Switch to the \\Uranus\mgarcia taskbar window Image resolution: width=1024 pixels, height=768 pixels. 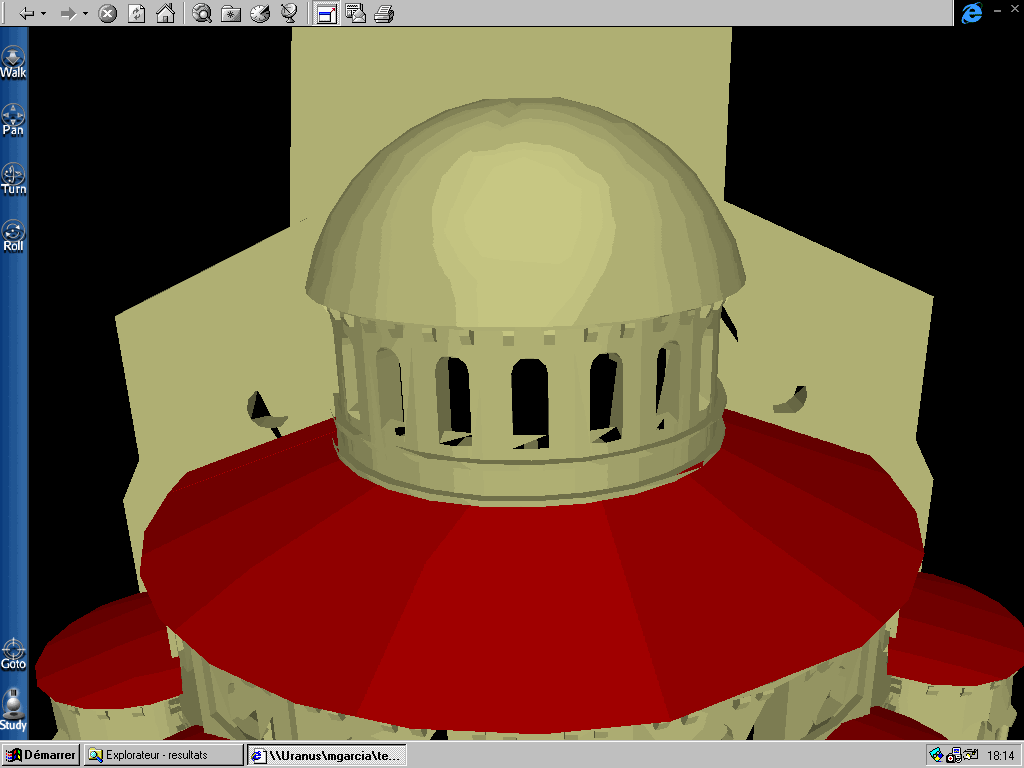point(327,755)
